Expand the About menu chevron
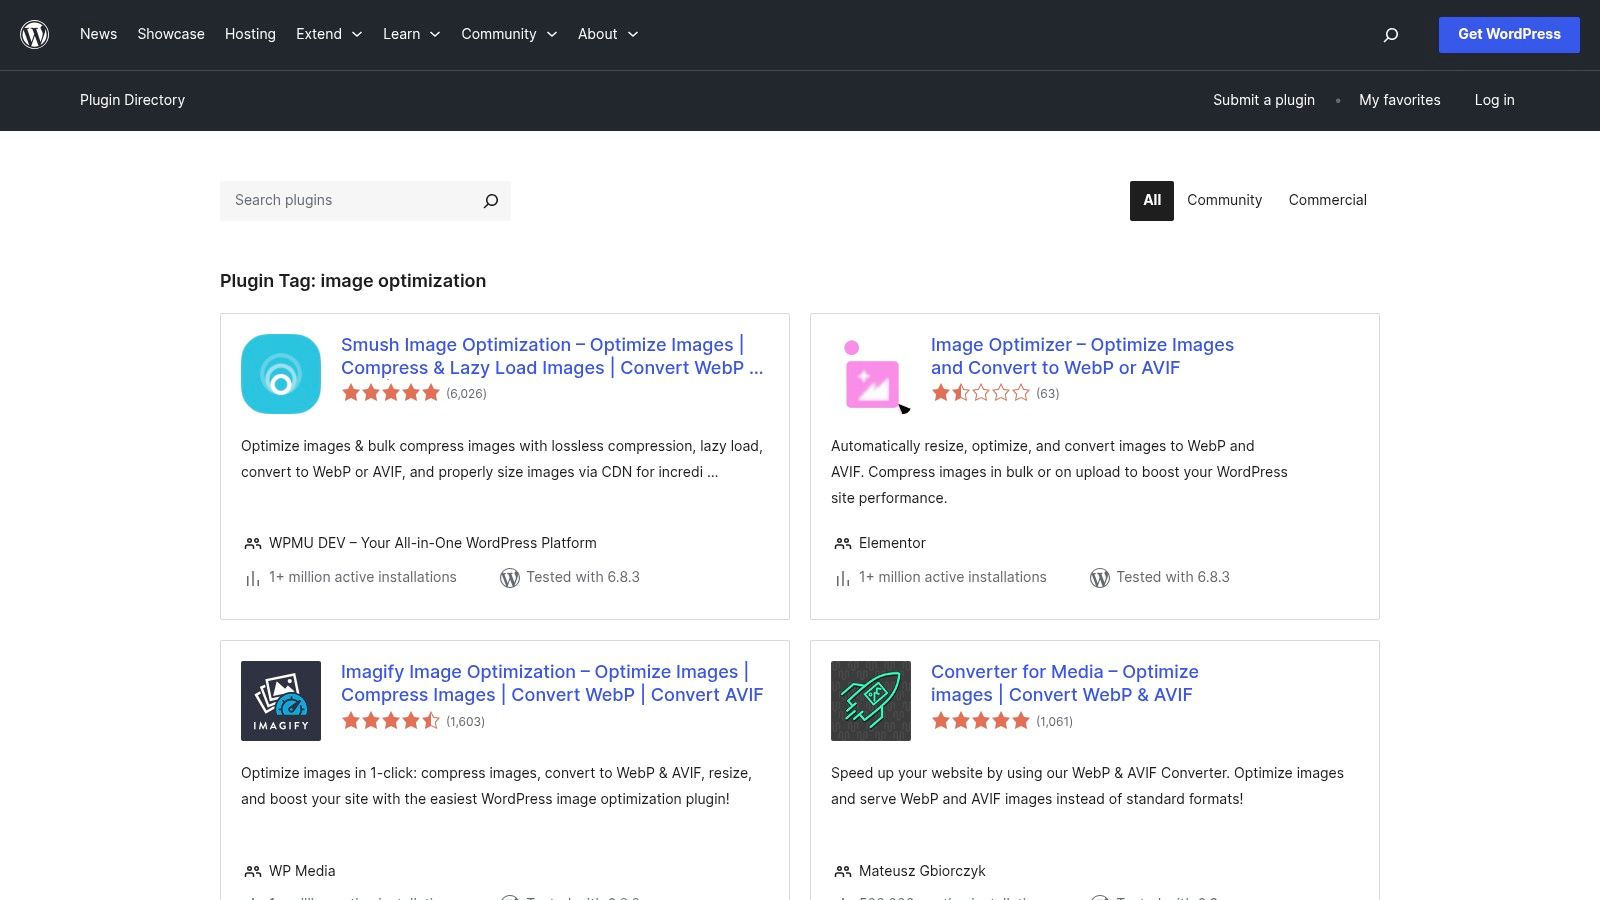The image size is (1600, 900). [633, 34]
